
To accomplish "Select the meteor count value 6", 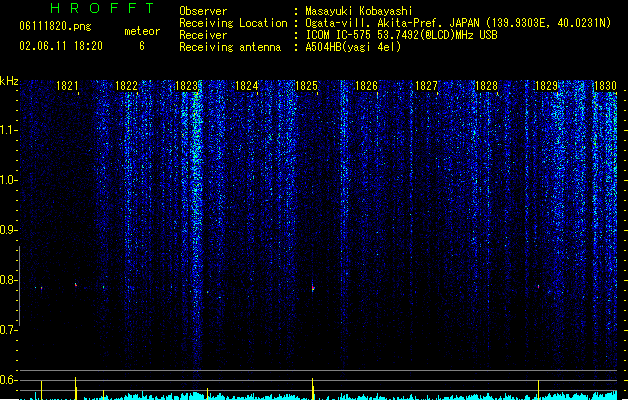I will click(142, 46).
